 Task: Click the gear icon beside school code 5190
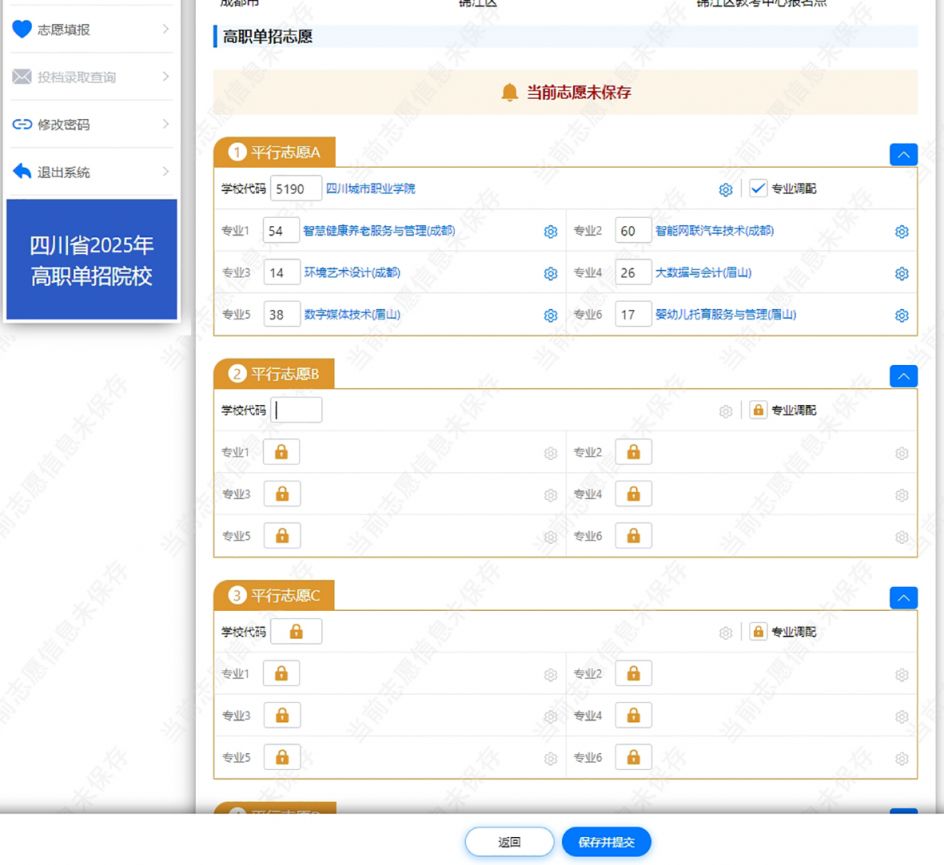725,190
